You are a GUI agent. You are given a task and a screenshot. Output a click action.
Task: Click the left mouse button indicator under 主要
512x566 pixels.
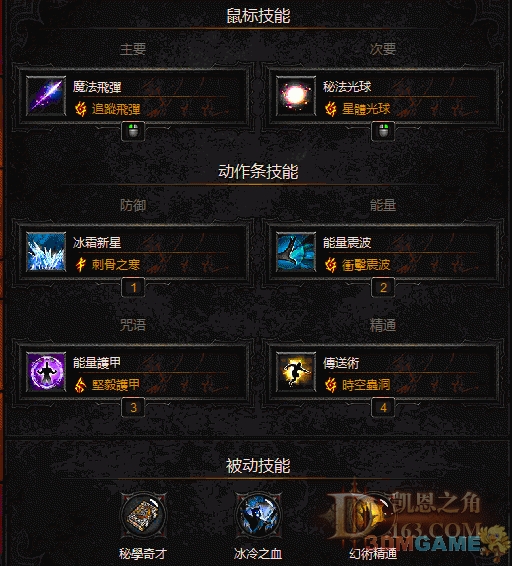pyautogui.click(x=133, y=131)
